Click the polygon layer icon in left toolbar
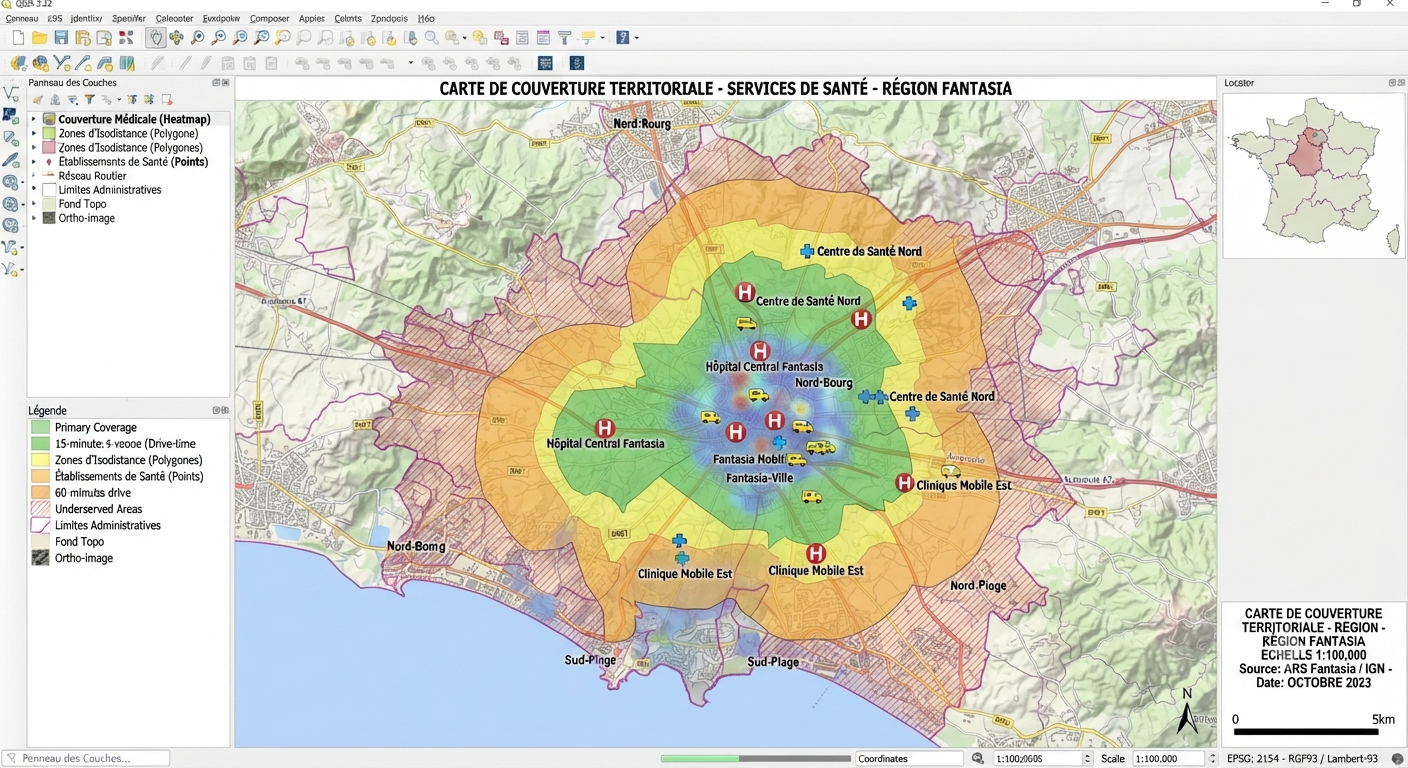Image resolution: width=1408 pixels, height=768 pixels. [12, 138]
